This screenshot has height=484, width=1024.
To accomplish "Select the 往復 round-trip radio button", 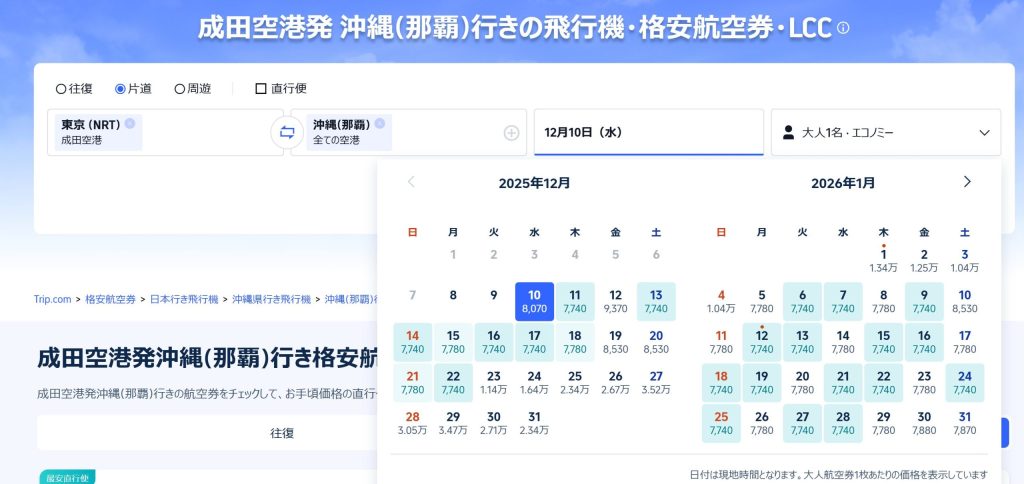I will point(61,88).
